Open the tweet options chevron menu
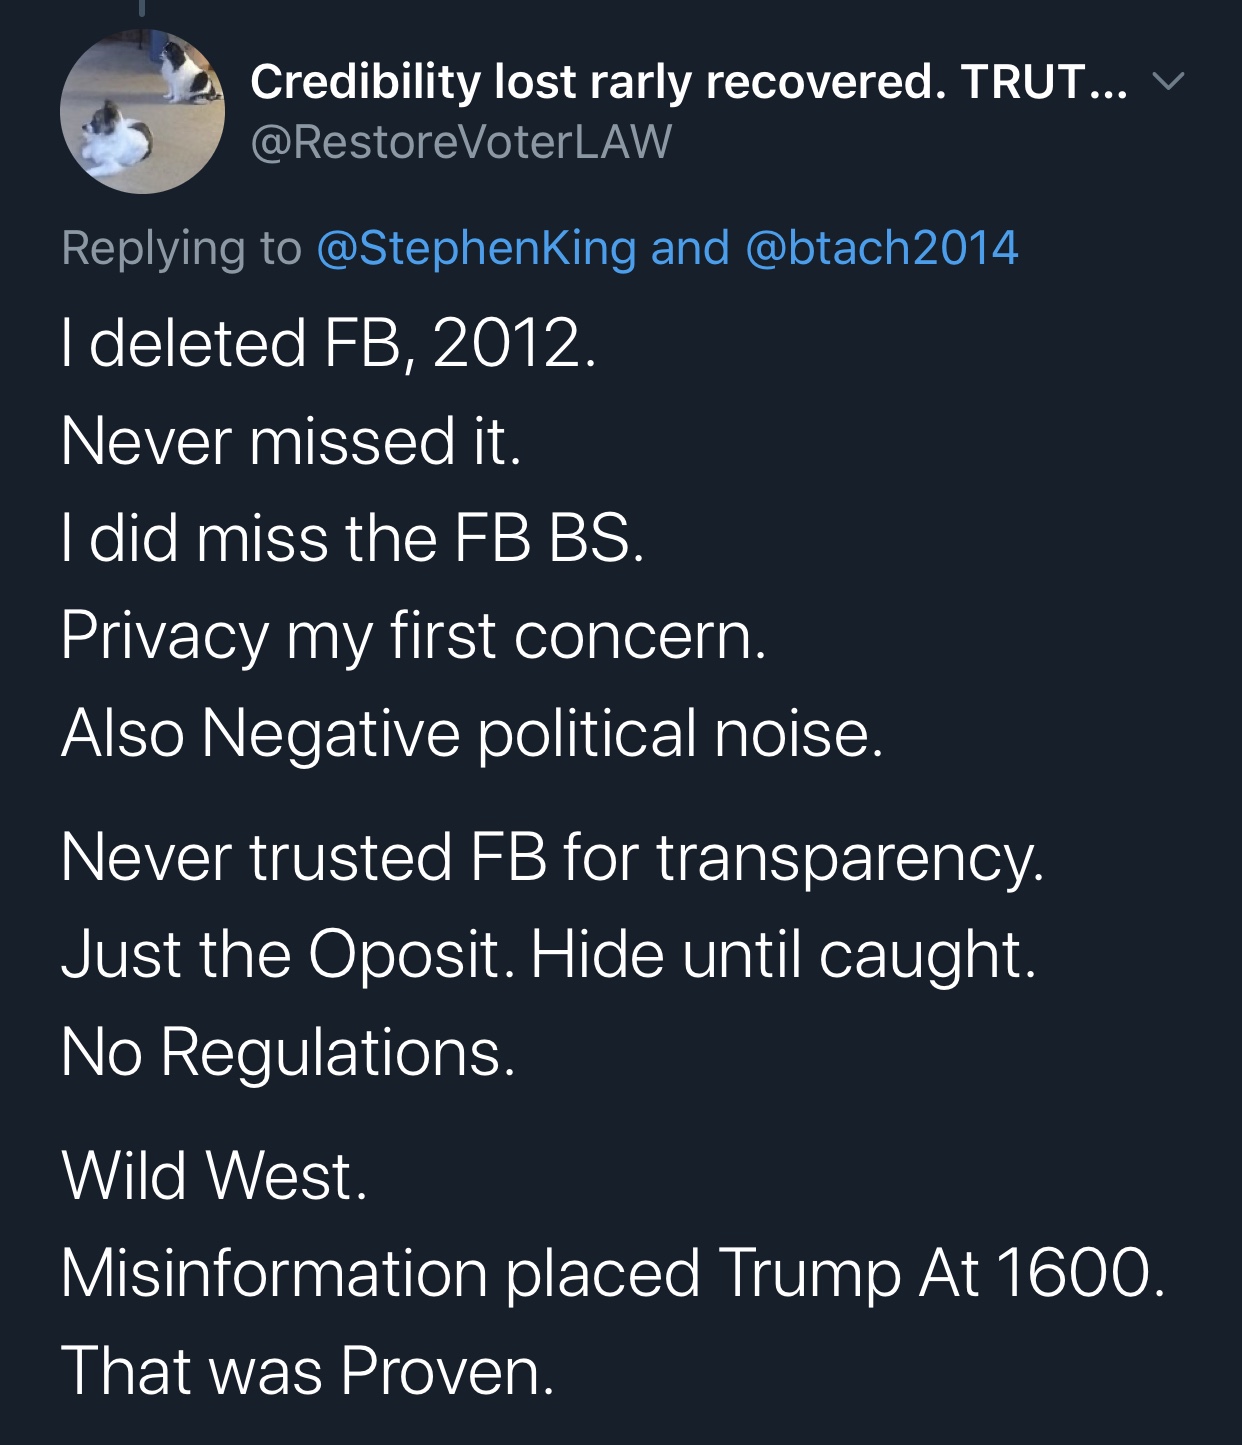The height and width of the screenshot is (1445, 1242). tap(1168, 80)
